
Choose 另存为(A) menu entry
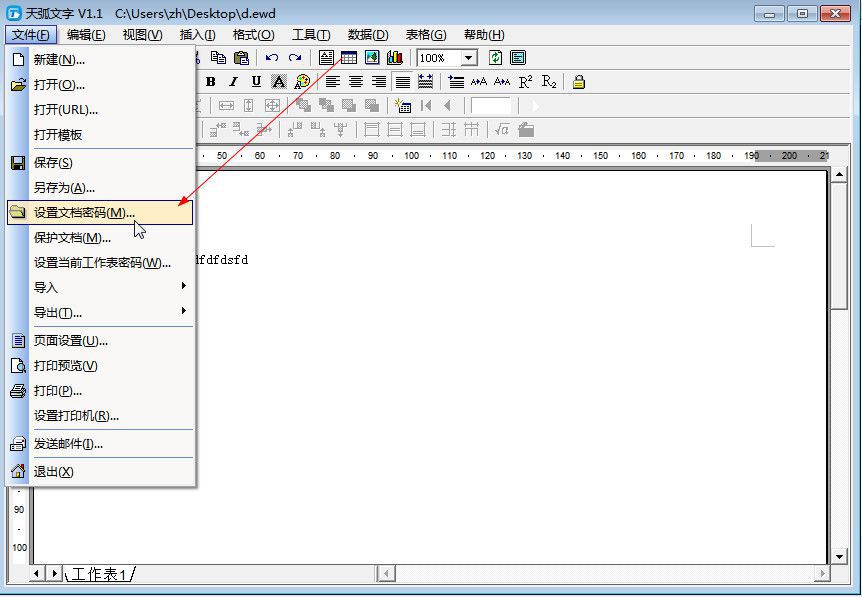[x=100, y=188]
